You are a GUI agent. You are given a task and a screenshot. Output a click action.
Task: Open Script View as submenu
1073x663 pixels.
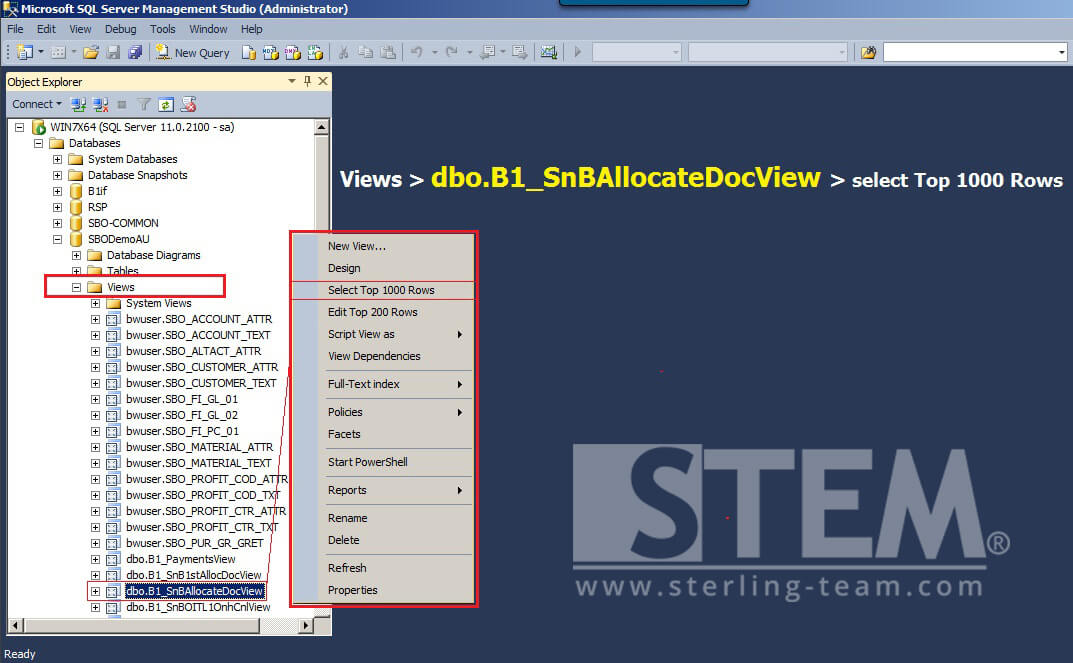(x=383, y=334)
